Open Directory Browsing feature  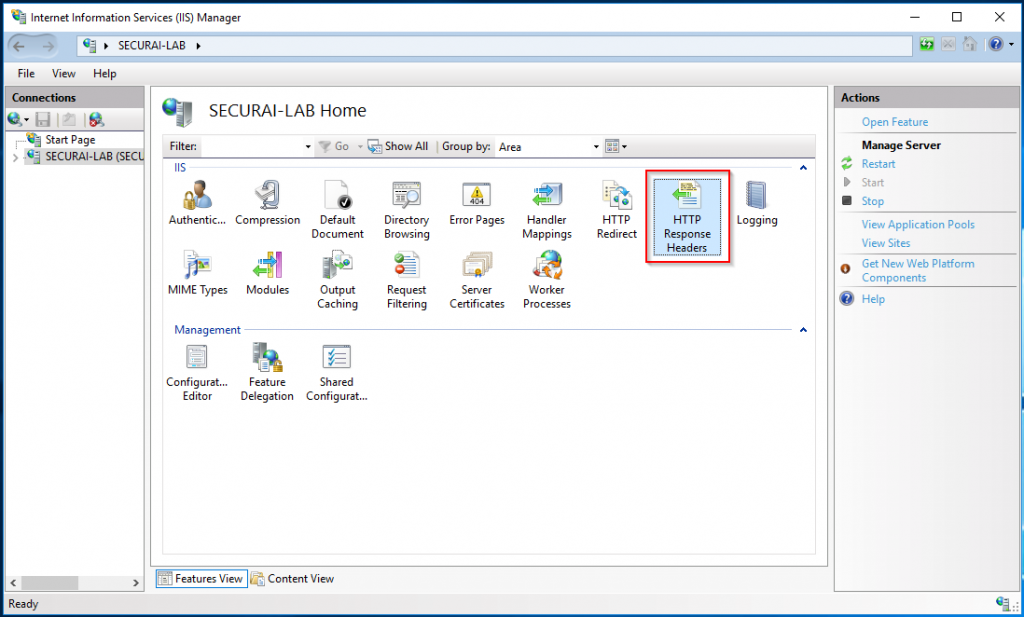pos(407,210)
